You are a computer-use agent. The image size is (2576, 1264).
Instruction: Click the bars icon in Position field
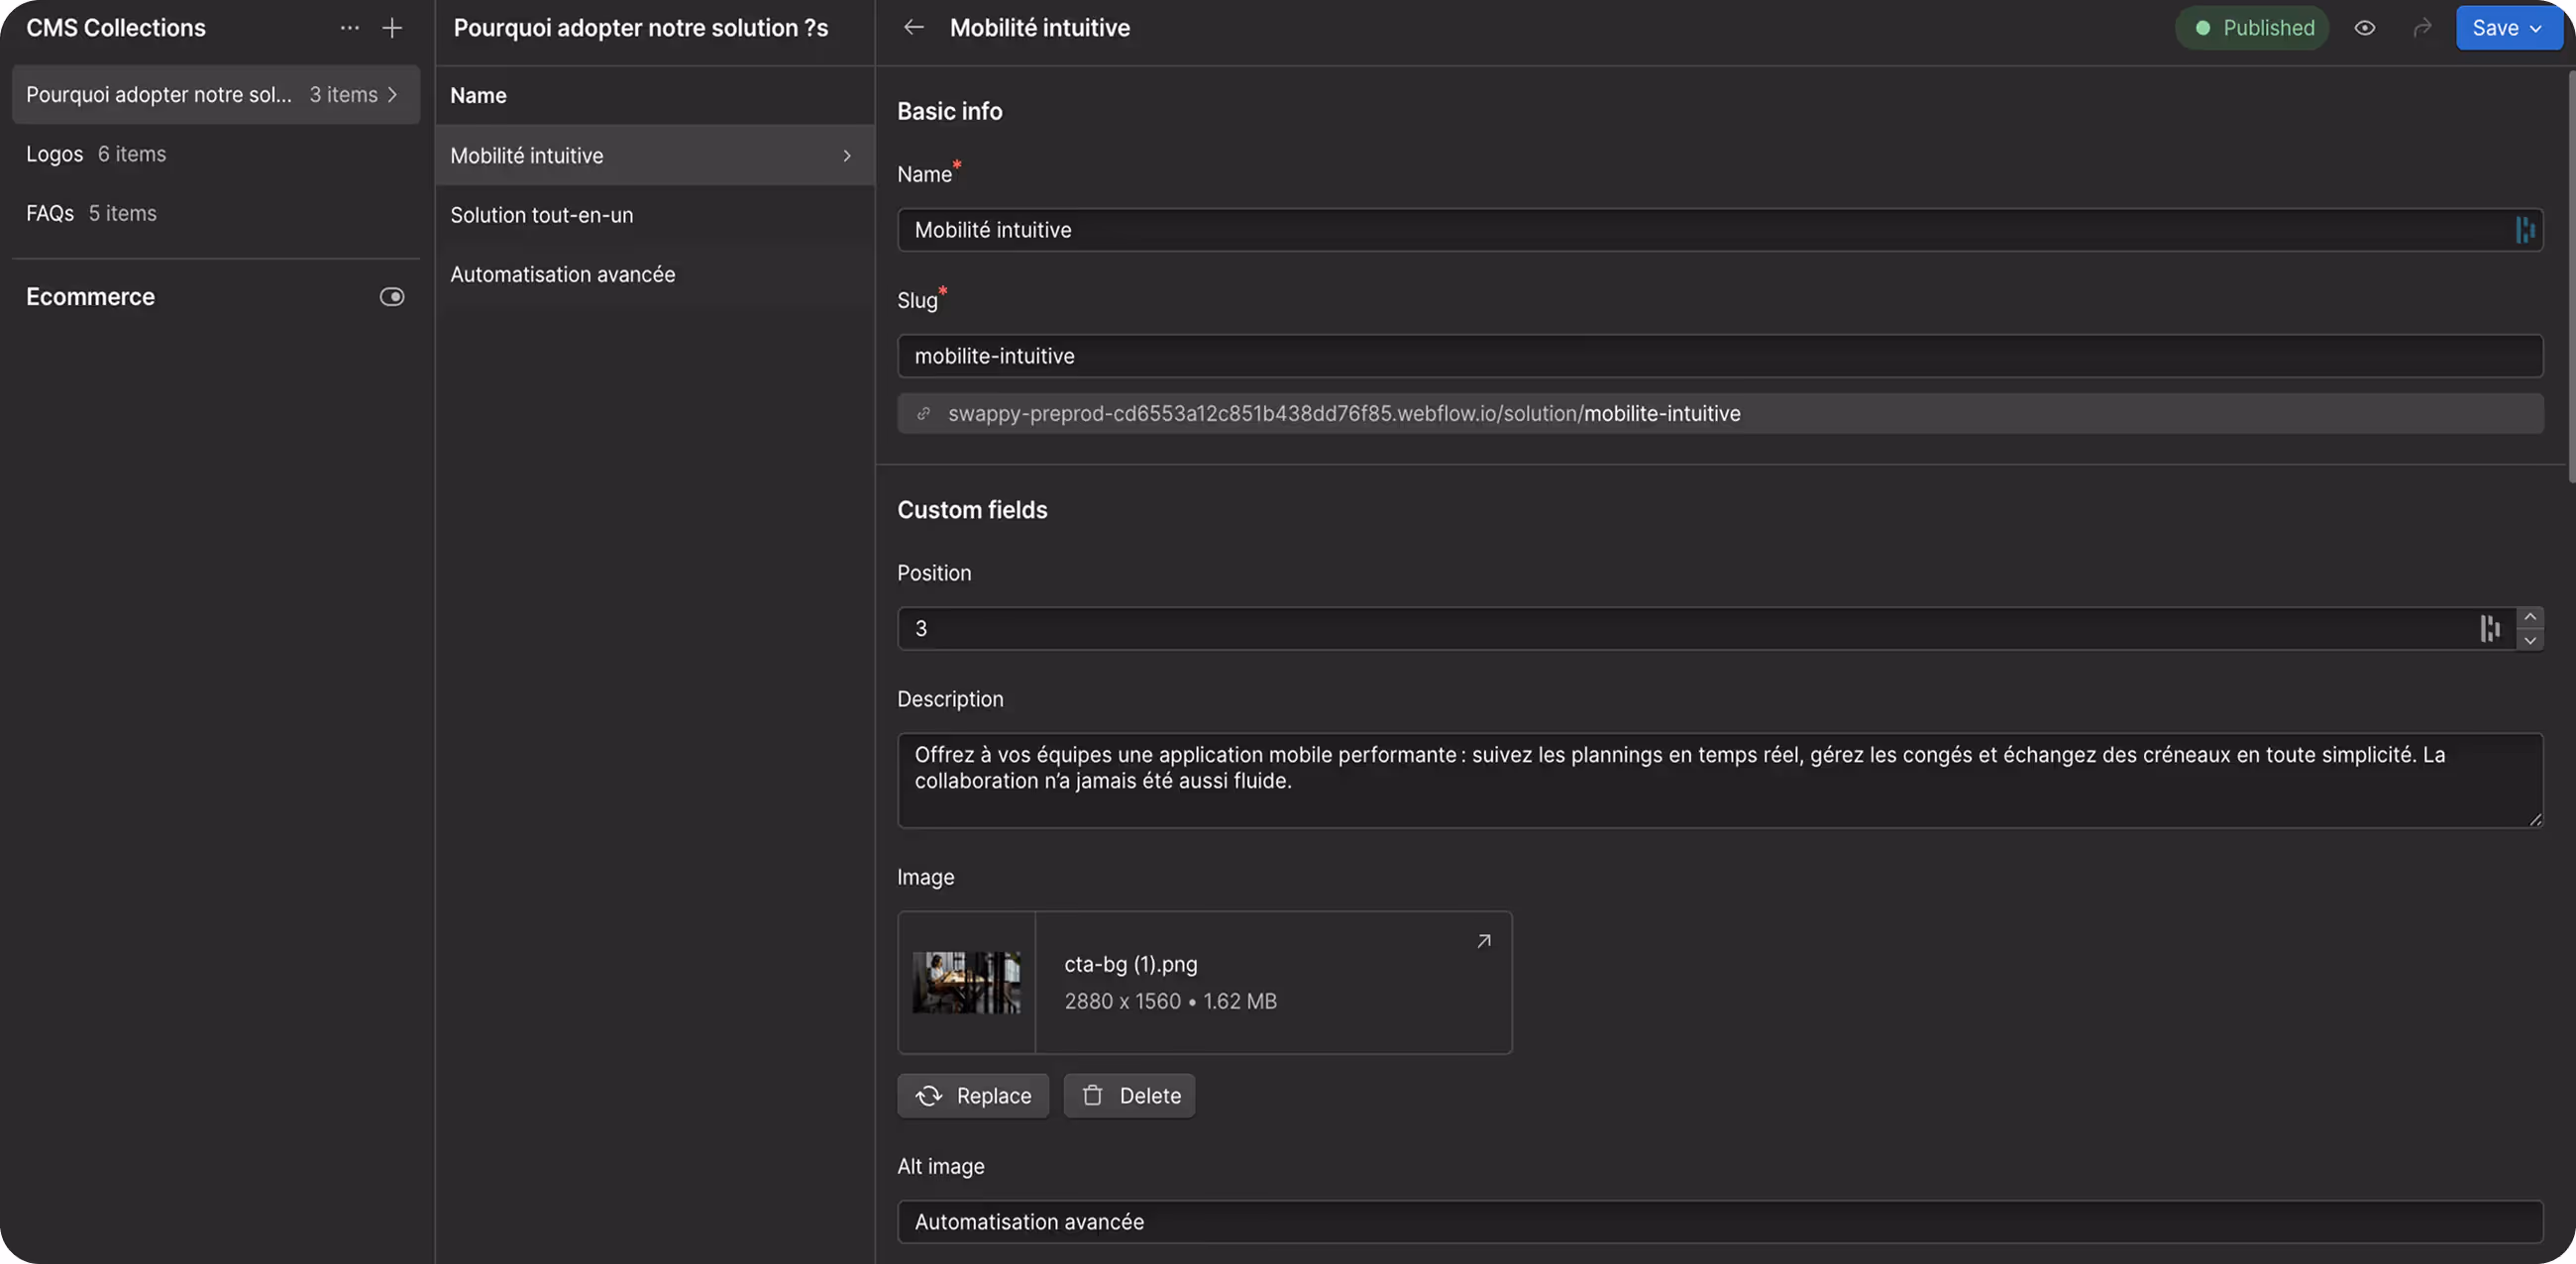click(x=2490, y=628)
